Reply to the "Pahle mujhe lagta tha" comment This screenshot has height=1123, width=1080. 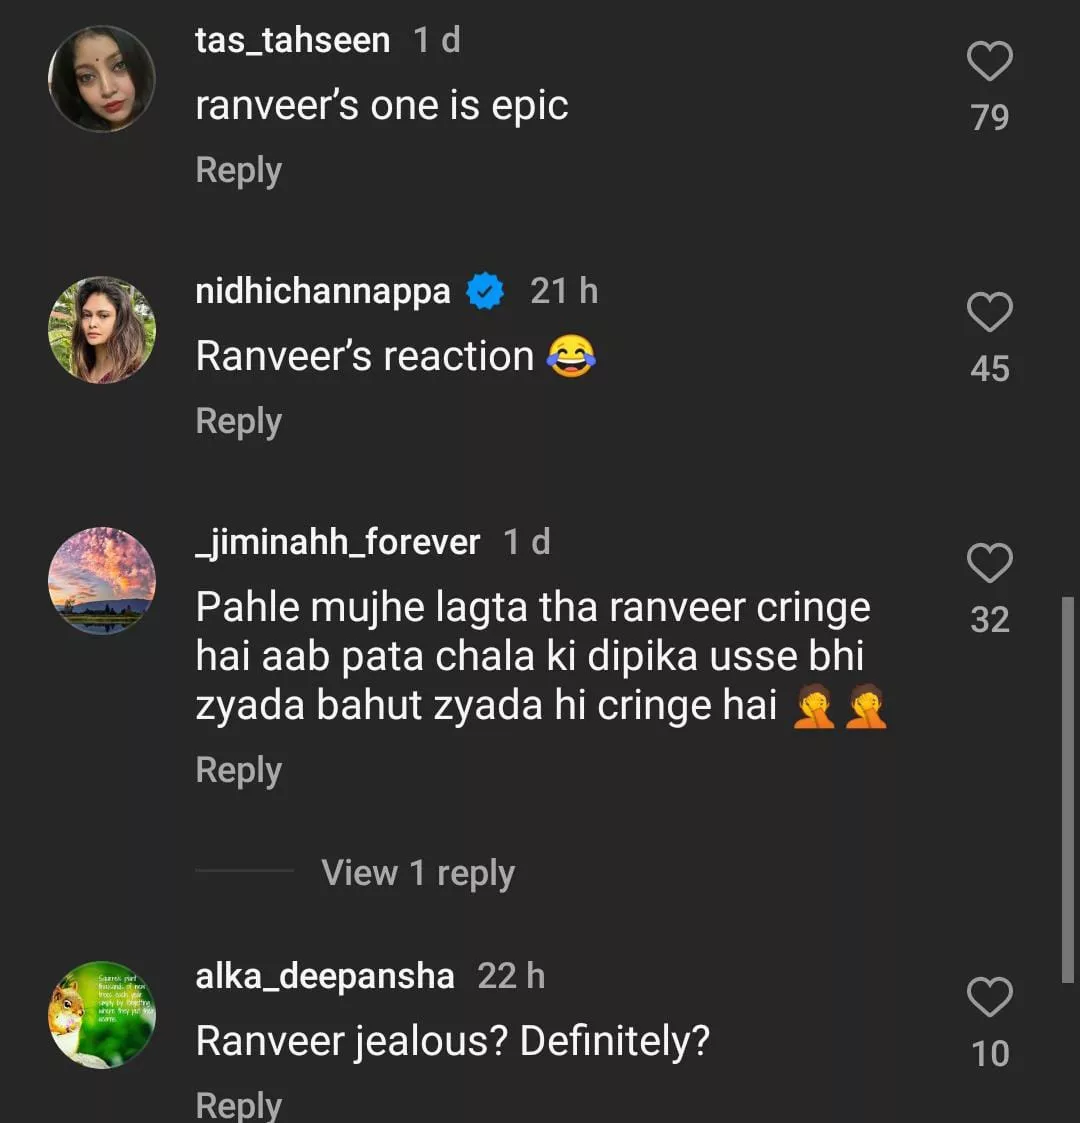point(238,770)
